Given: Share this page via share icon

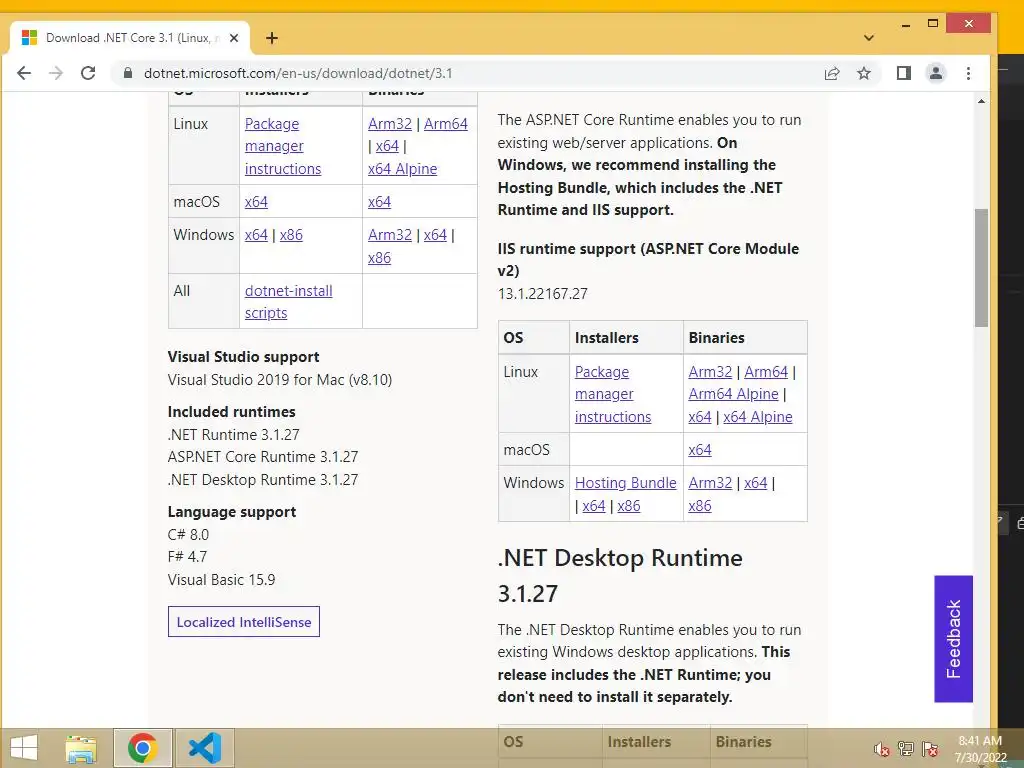Looking at the screenshot, I should (x=832, y=73).
